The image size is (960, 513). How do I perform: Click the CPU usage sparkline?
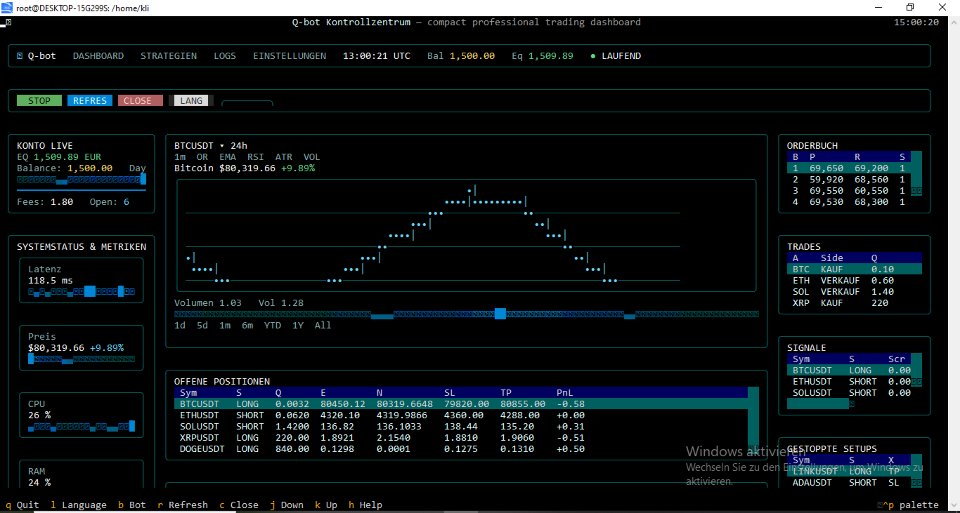tap(81, 426)
